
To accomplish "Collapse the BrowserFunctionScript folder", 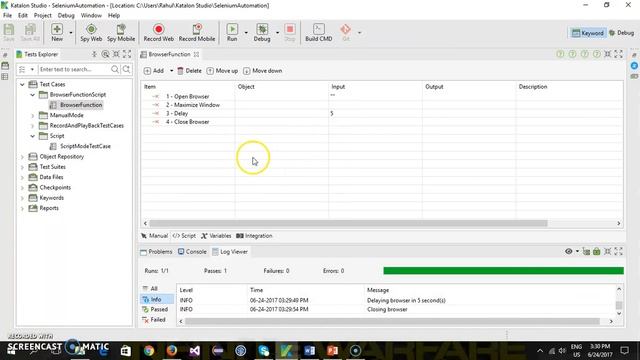I will click(x=33, y=95).
